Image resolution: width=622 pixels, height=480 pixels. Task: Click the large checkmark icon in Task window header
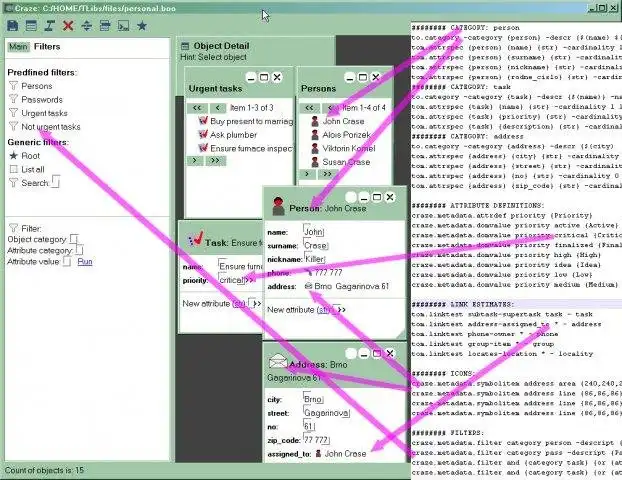[x=196, y=239]
